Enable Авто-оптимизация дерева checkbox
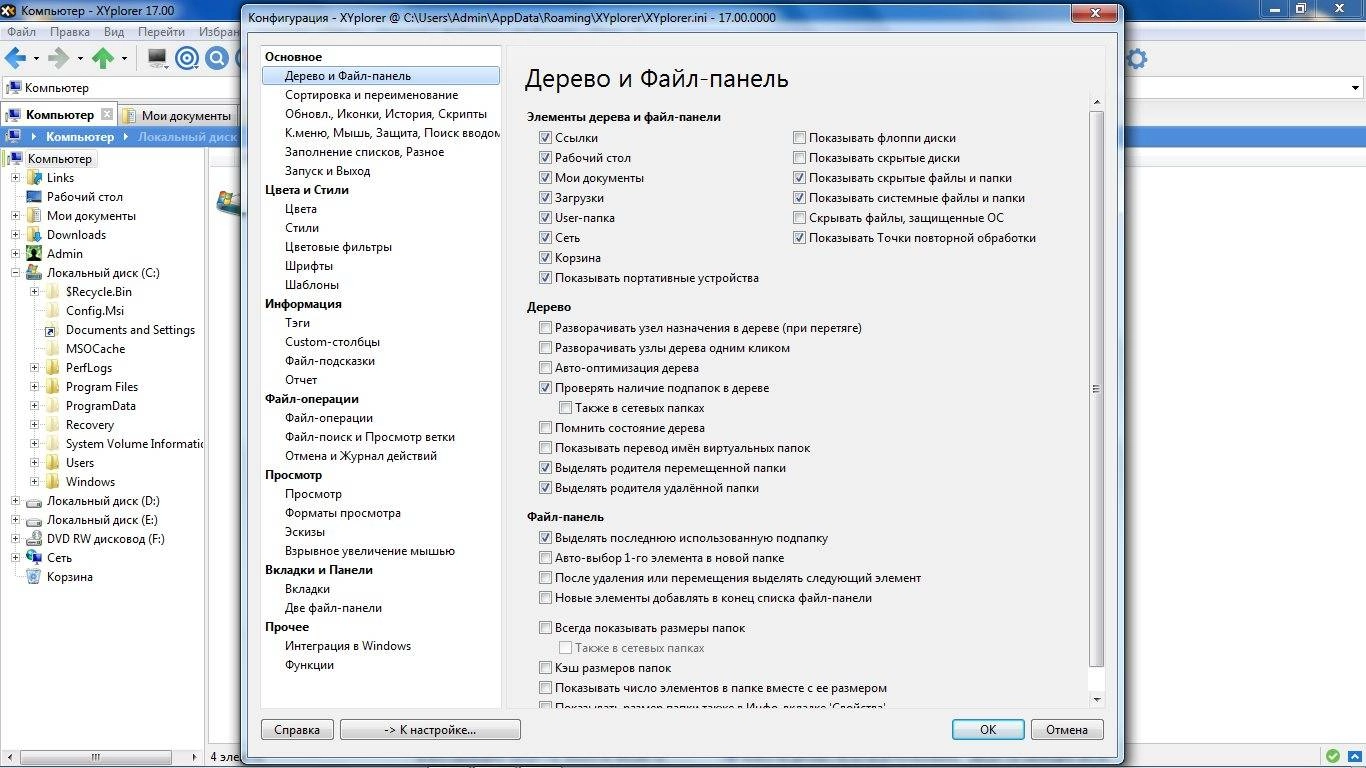The width and height of the screenshot is (1366, 768). [x=545, y=368]
